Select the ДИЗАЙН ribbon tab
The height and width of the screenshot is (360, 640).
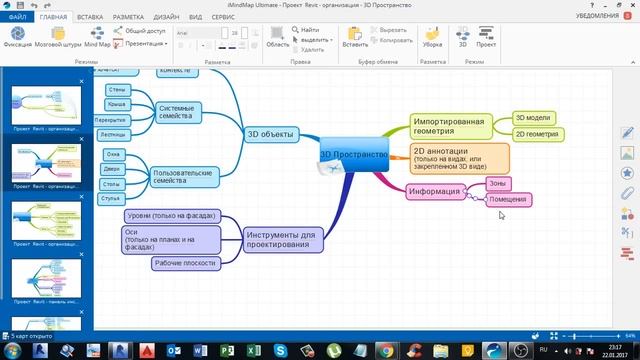[x=166, y=17]
